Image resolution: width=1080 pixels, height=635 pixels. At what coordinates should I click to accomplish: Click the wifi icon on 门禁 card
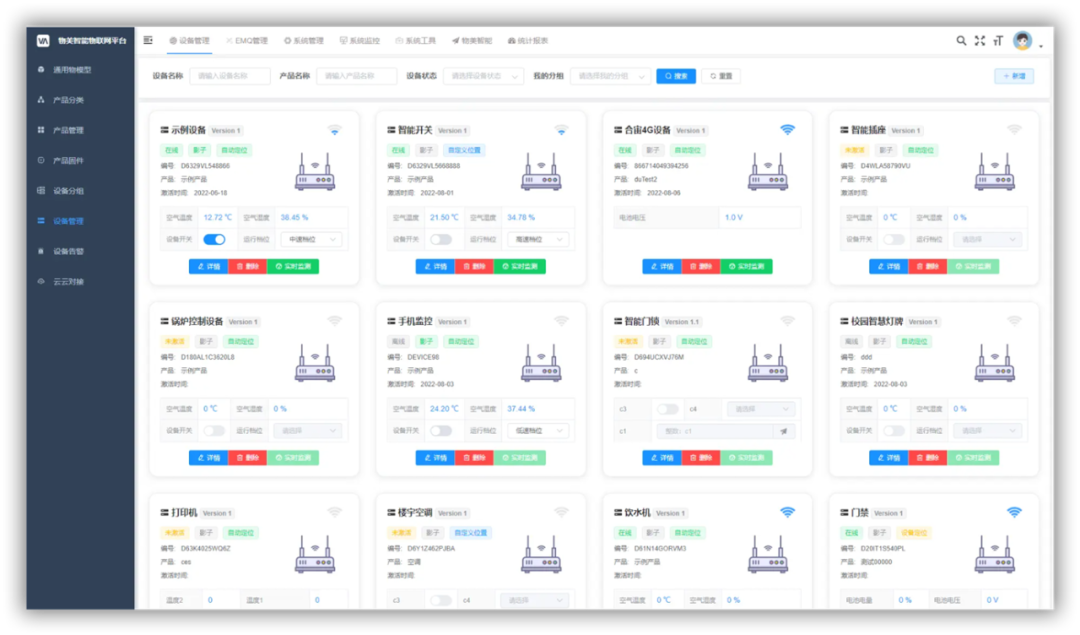coord(1014,512)
